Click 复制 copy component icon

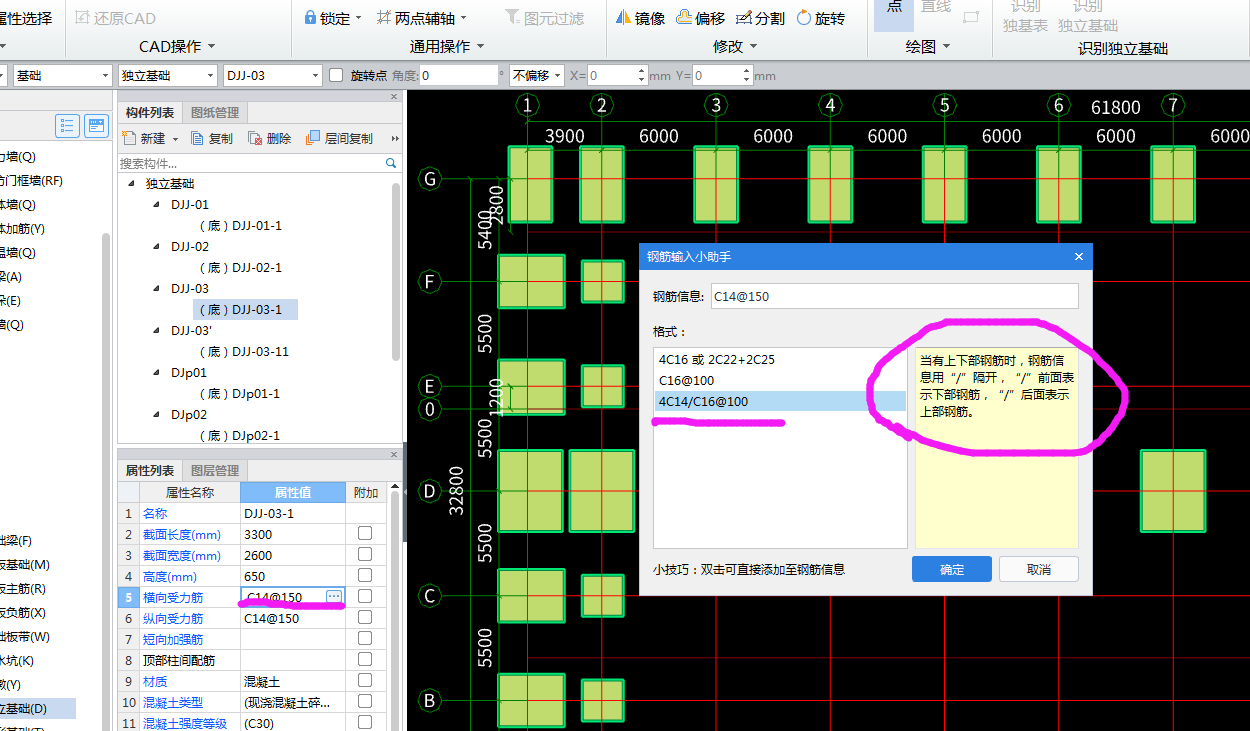point(198,138)
